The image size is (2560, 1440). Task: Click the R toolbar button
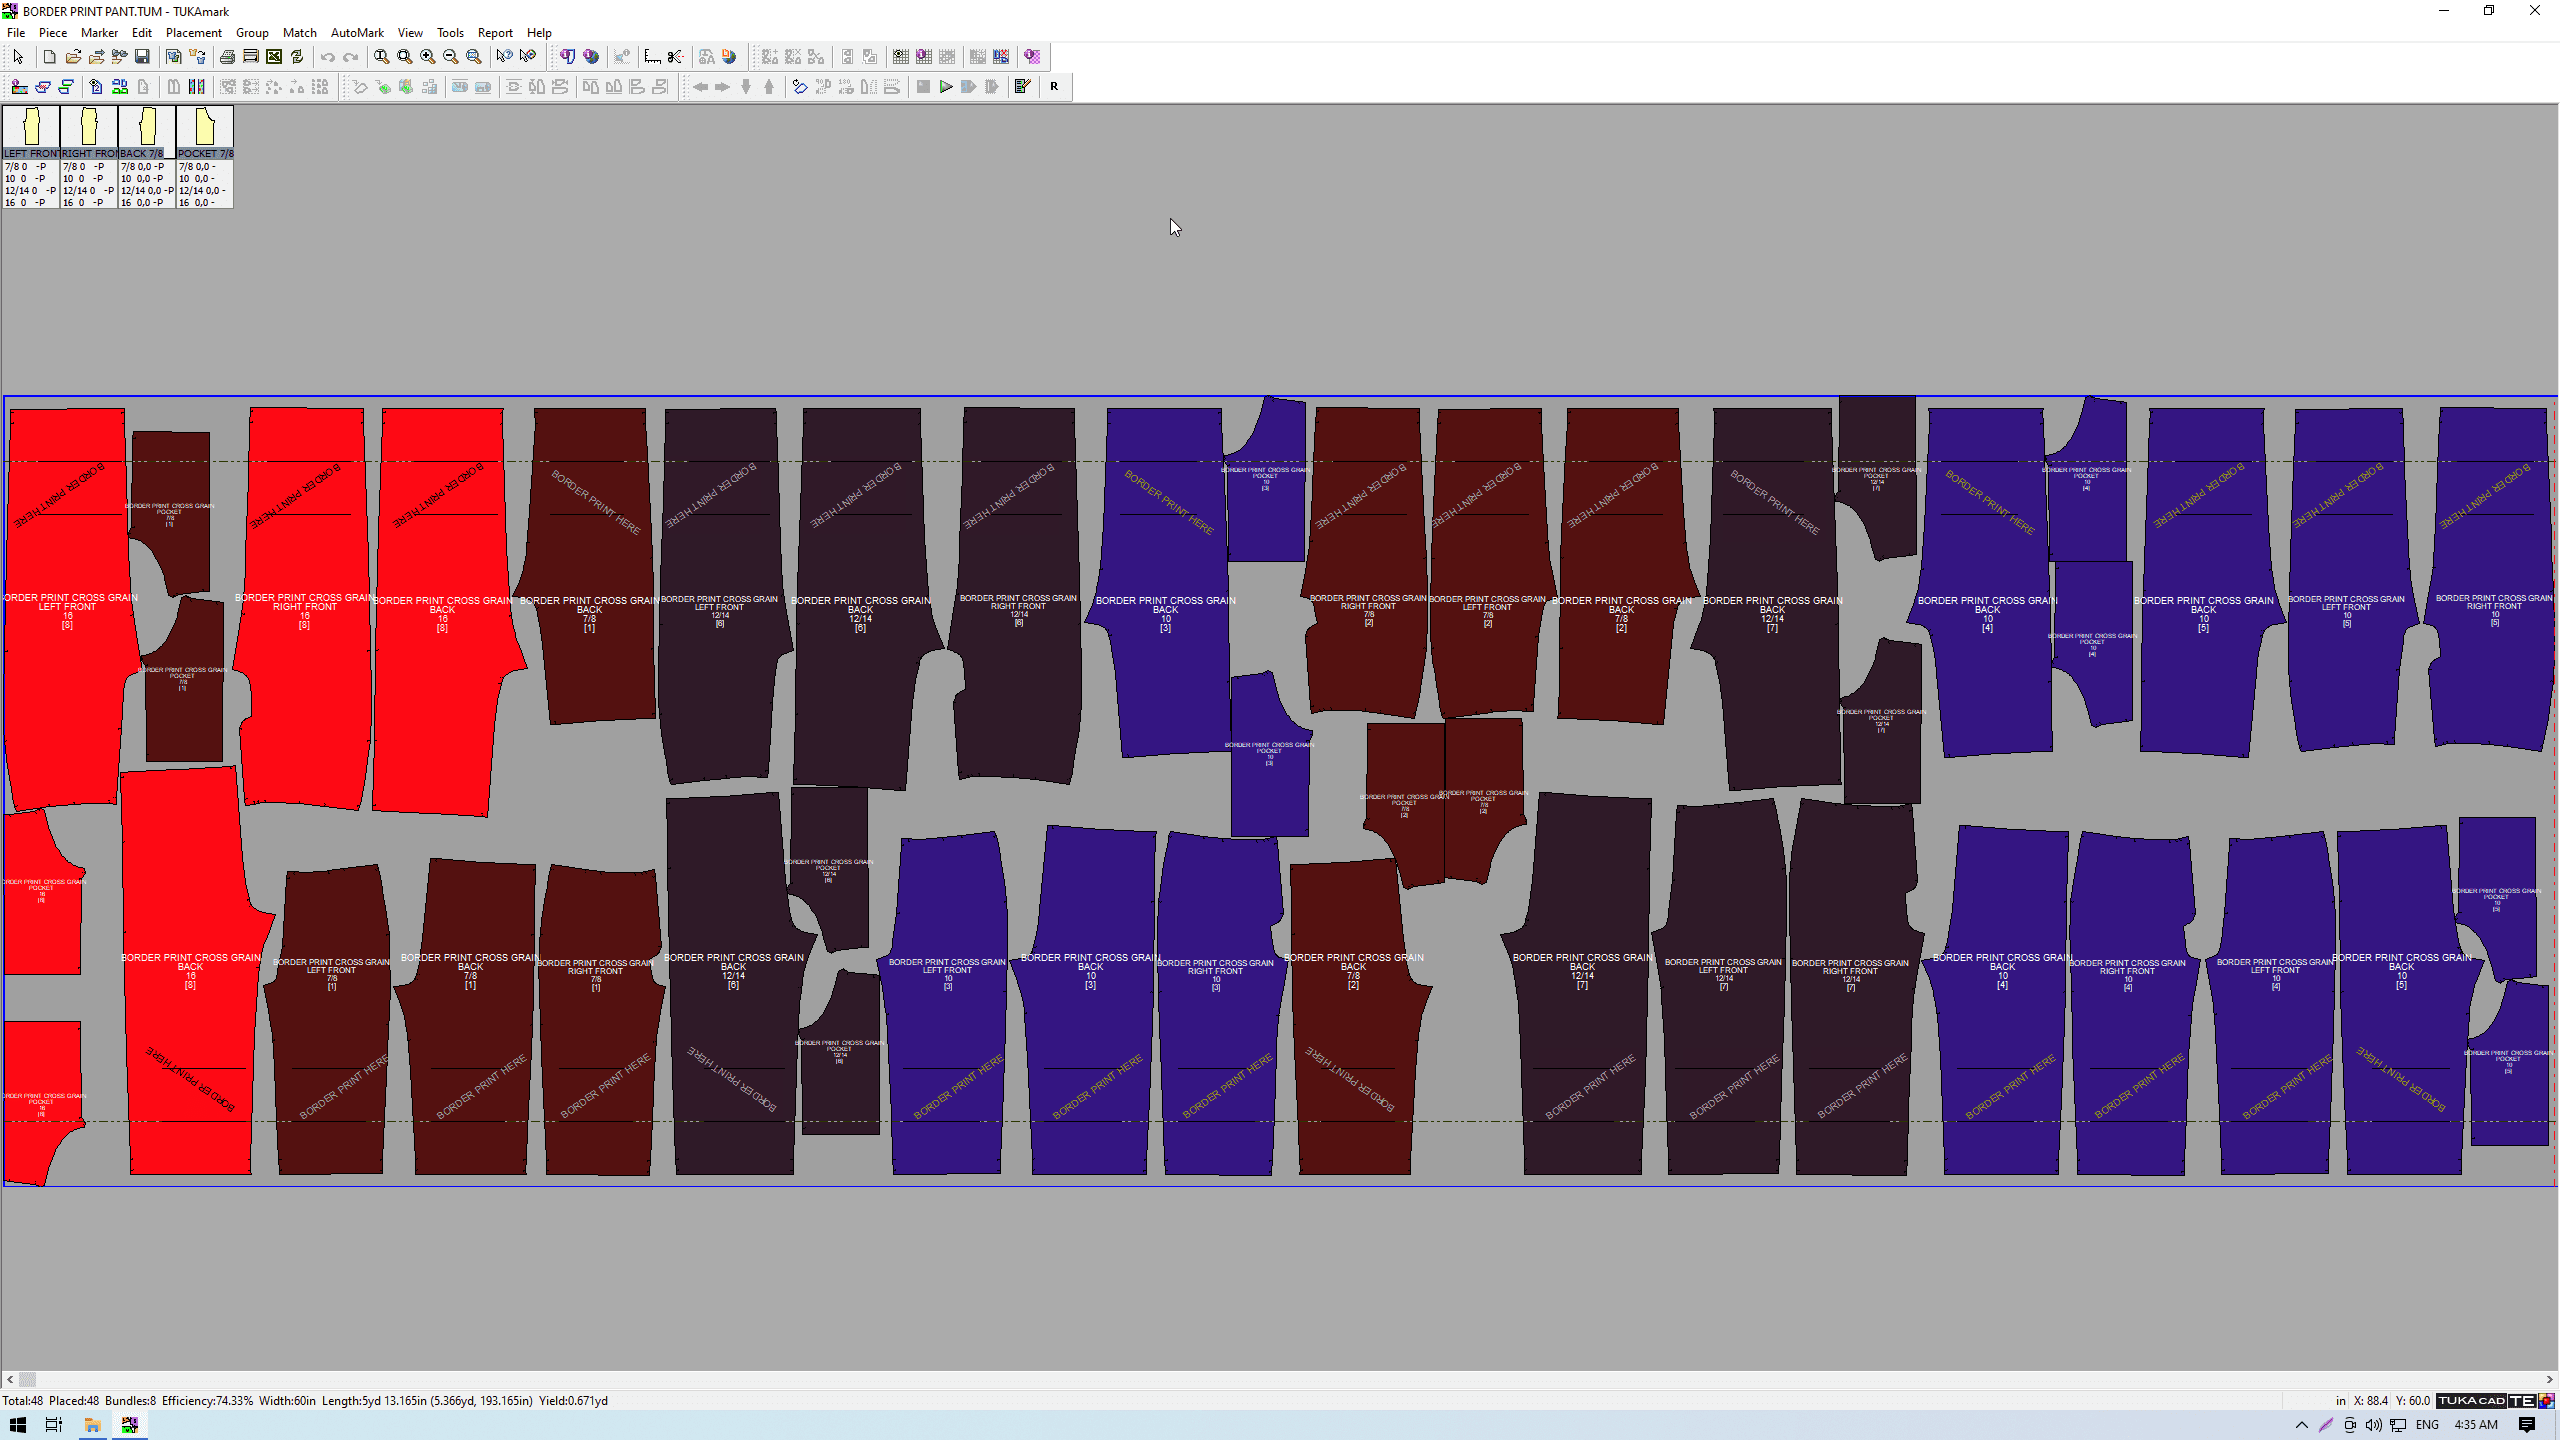[1054, 87]
